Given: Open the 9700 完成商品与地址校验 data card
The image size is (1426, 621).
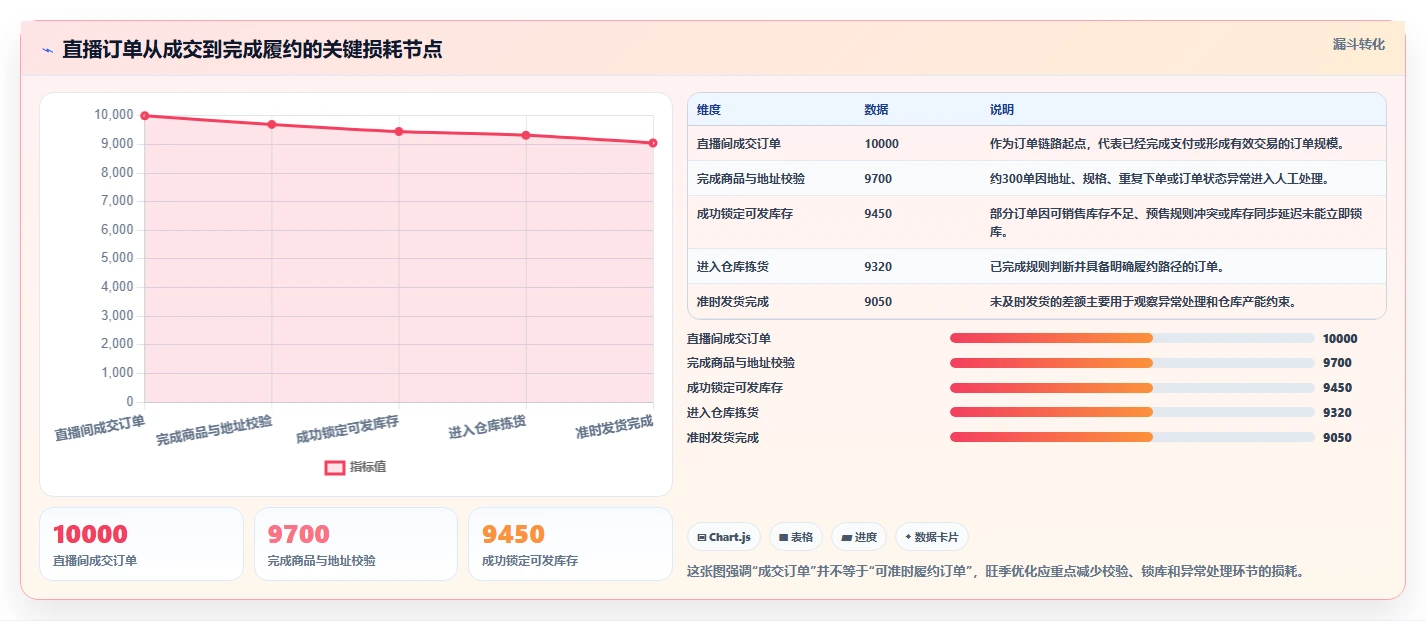Looking at the screenshot, I should (356, 544).
